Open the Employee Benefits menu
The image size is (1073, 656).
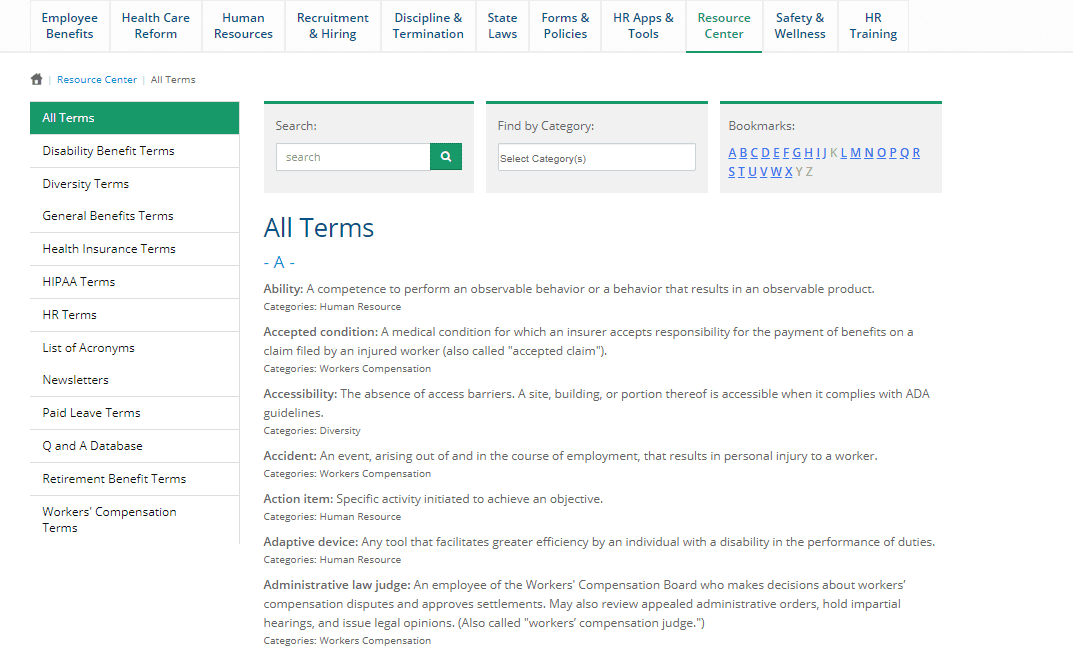pos(70,26)
